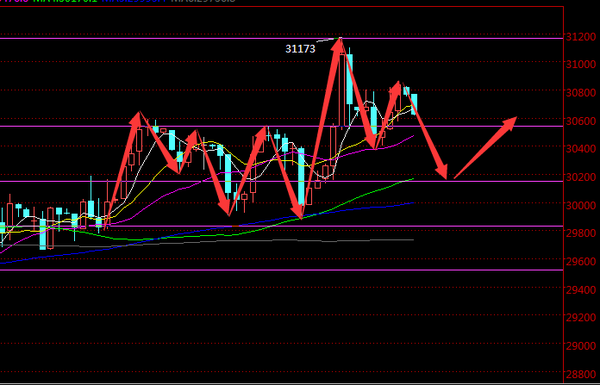Click the tall cyan candle below 31173 peak
This screenshot has width=600, height=385.
pos(349,79)
